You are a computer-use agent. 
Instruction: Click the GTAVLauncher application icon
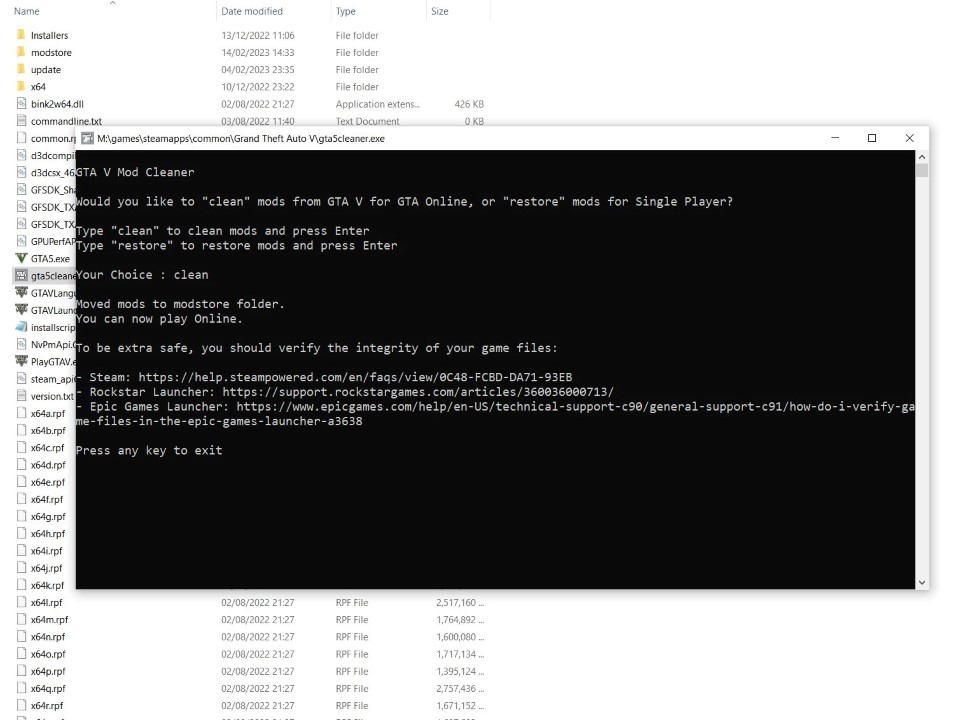pyautogui.click(x=21, y=310)
